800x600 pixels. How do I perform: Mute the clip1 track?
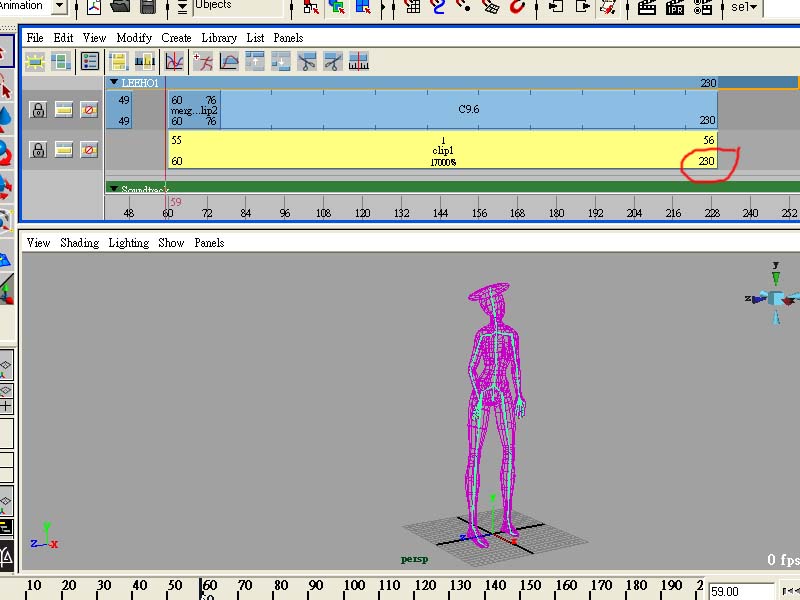pyautogui.click(x=89, y=150)
